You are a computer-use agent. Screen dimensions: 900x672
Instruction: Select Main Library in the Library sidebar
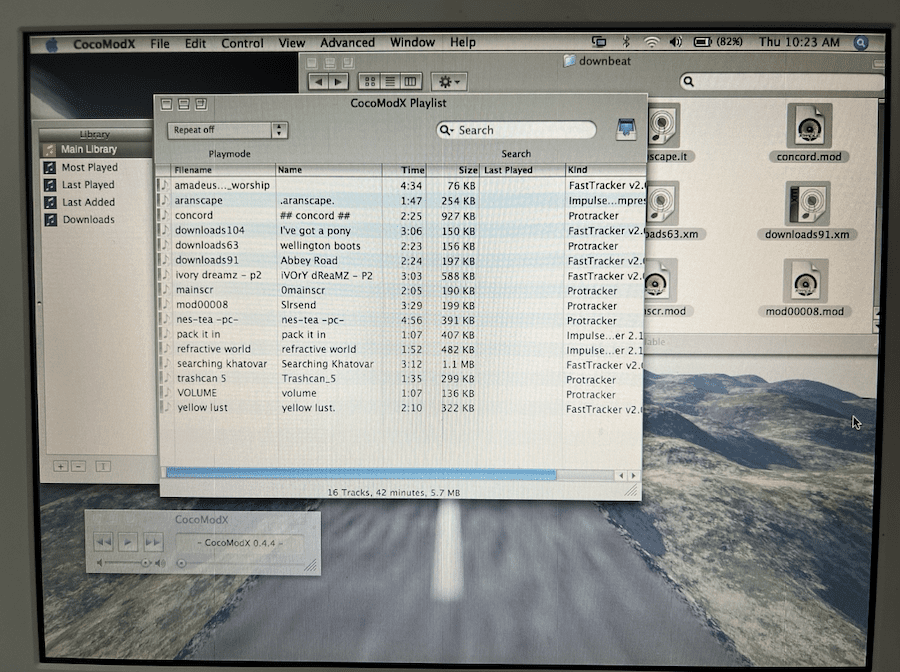[x=95, y=149]
